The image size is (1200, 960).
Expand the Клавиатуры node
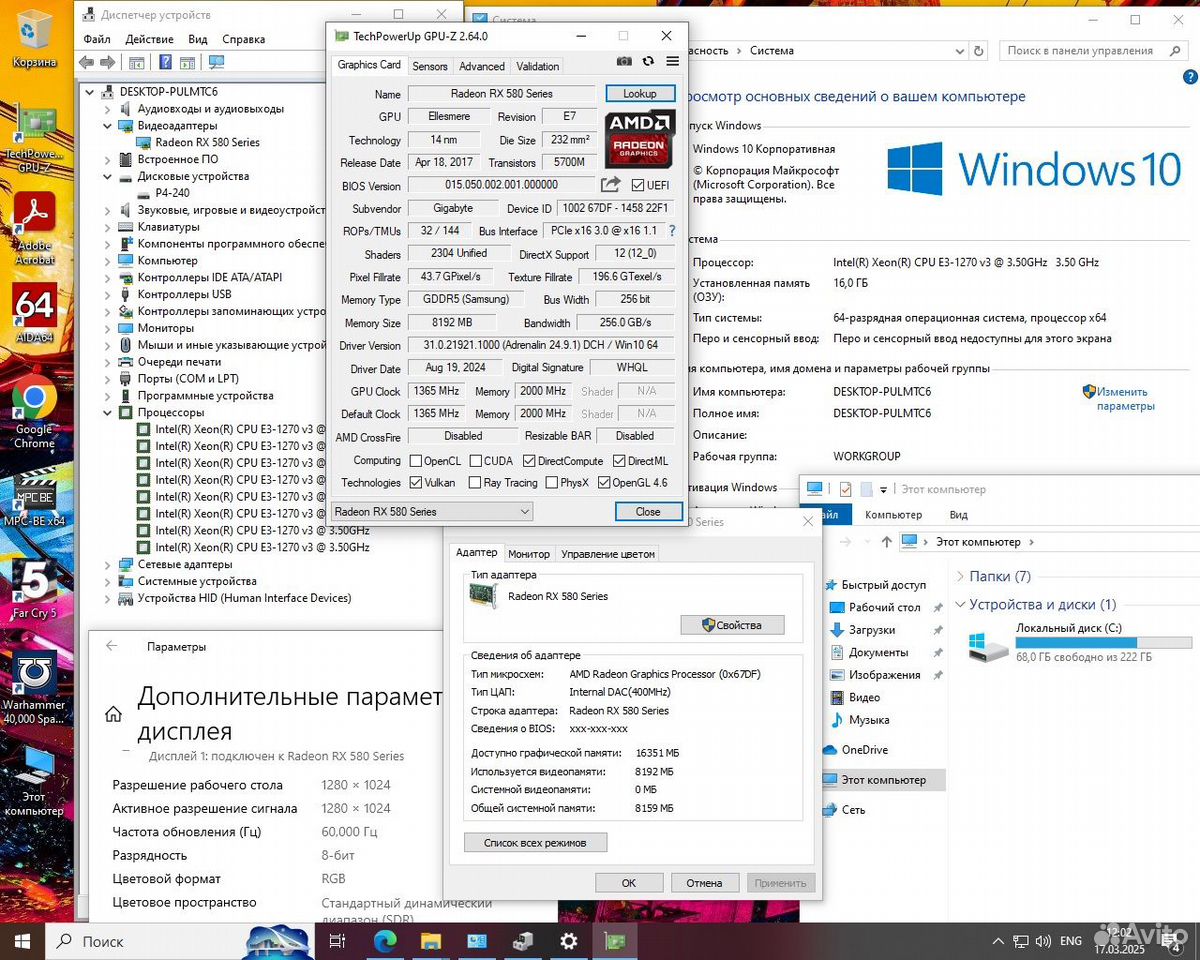click(108, 227)
